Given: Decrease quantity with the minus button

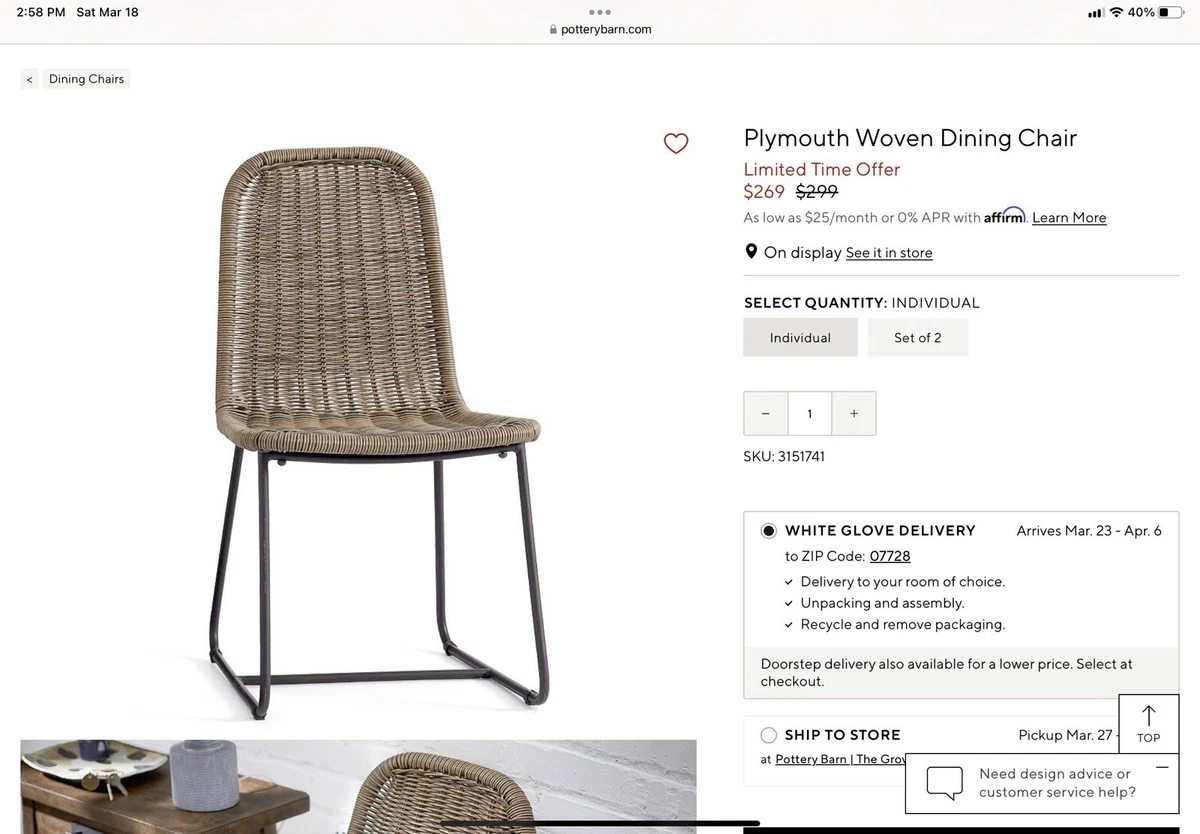Looking at the screenshot, I should [766, 413].
